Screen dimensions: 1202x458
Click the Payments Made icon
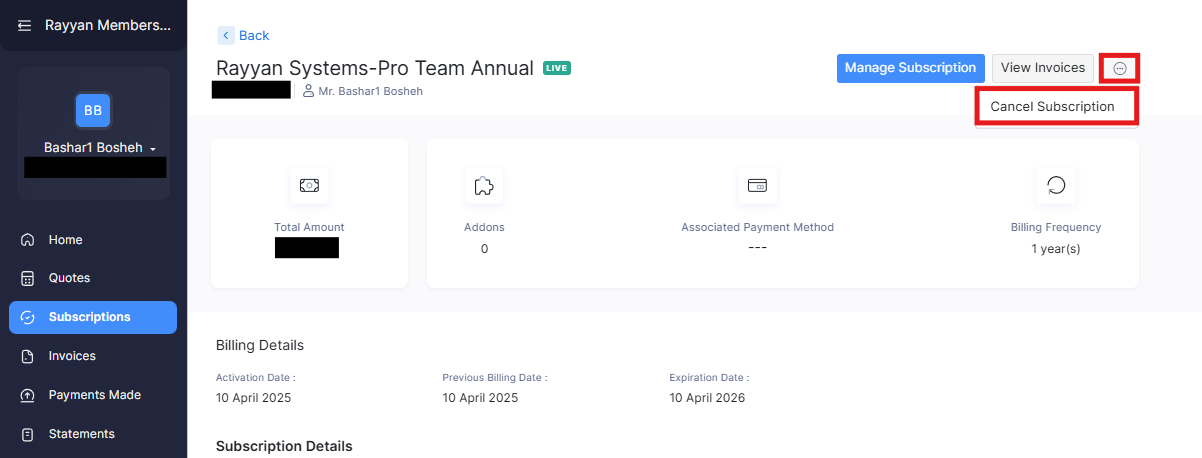(28, 395)
